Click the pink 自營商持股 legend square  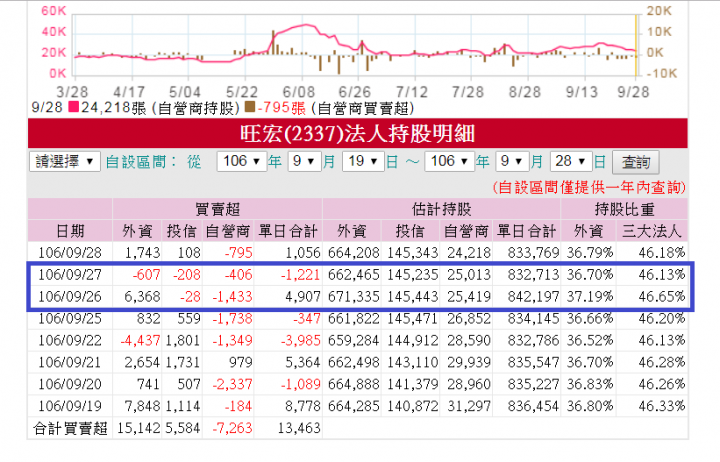(x=73, y=107)
